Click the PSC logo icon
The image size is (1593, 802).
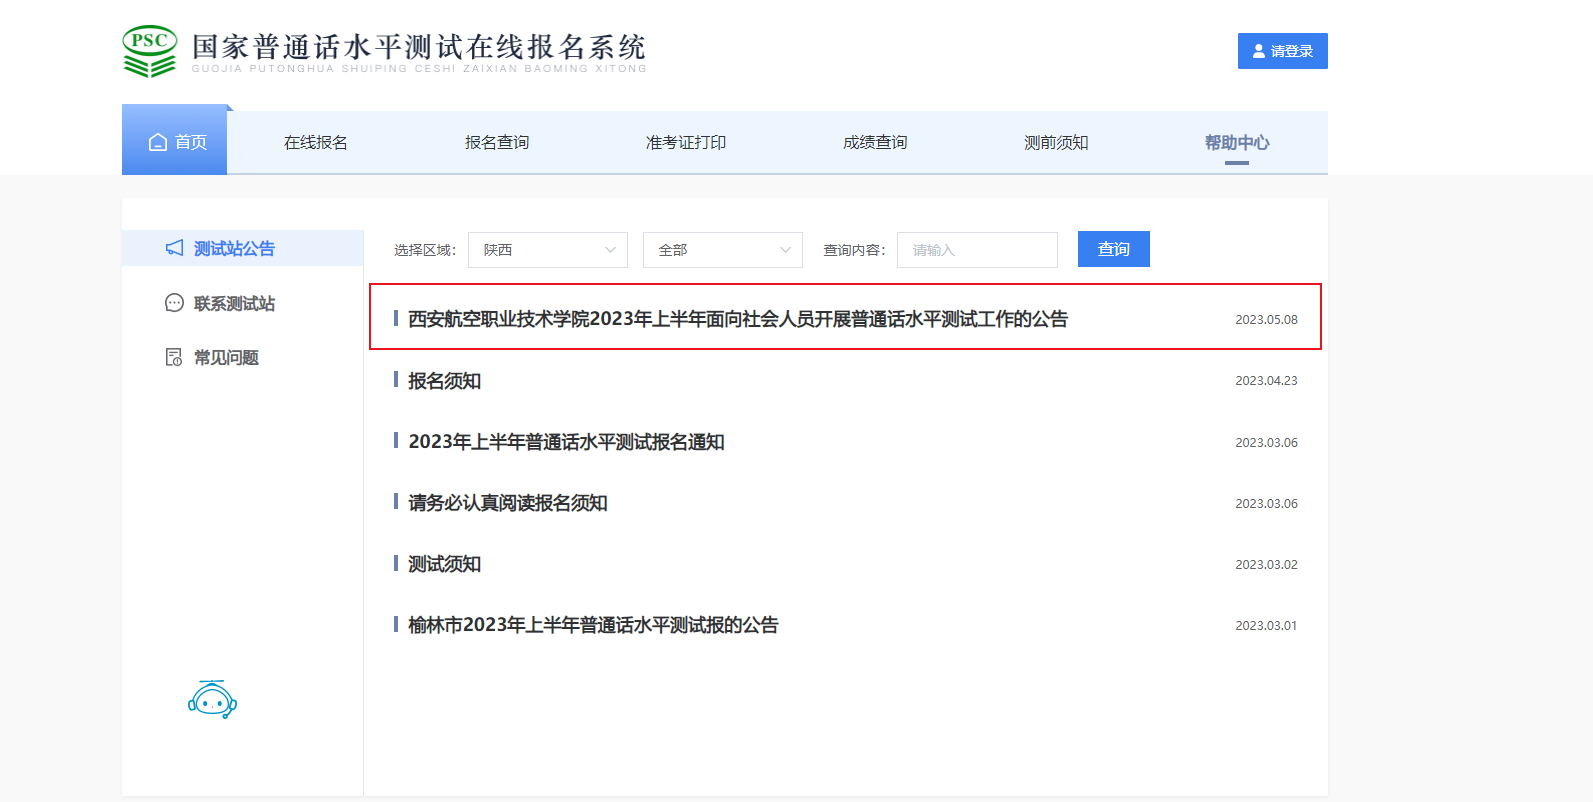coord(149,51)
